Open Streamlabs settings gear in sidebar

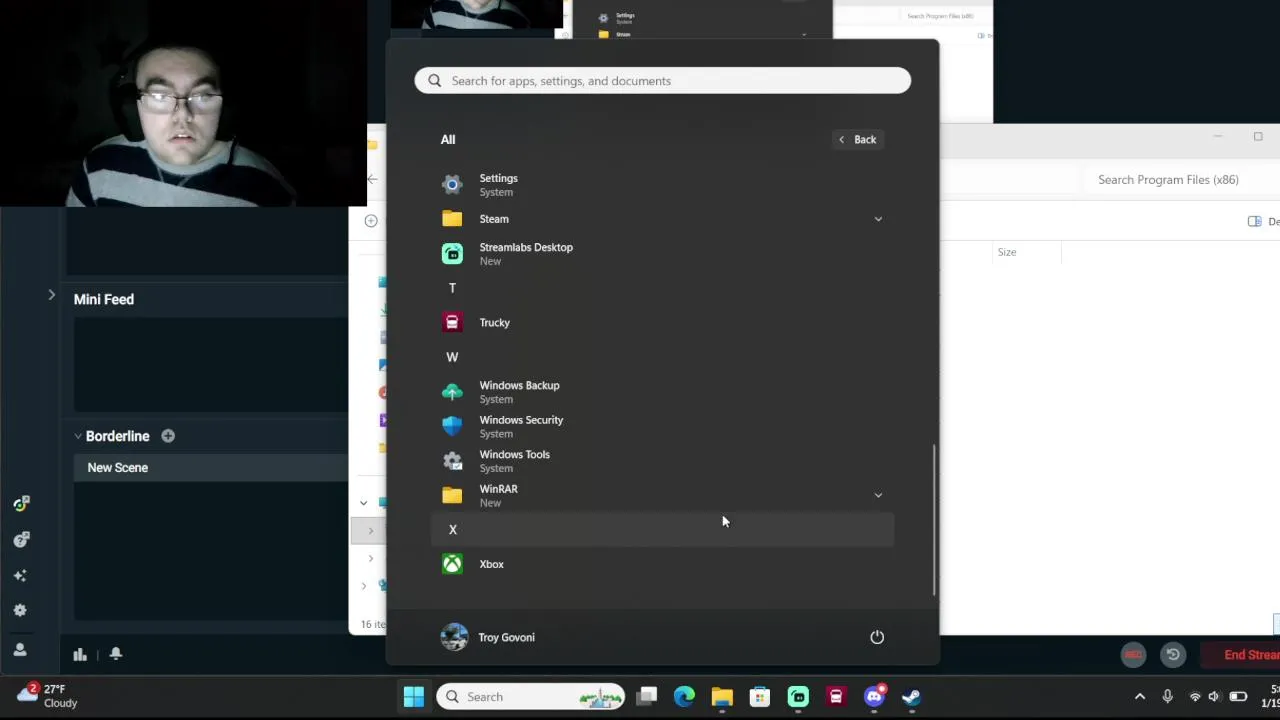(x=20, y=610)
